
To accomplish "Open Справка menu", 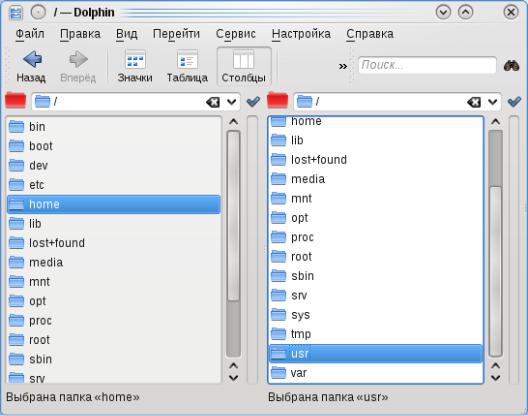I will coord(370,34).
